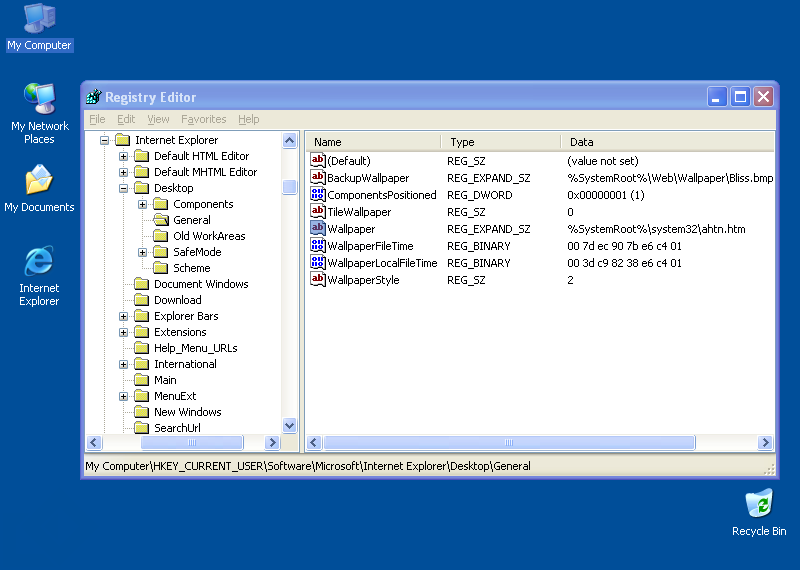
Task: Click the ahtn.htm wallpaper path data
Action: pos(656,229)
